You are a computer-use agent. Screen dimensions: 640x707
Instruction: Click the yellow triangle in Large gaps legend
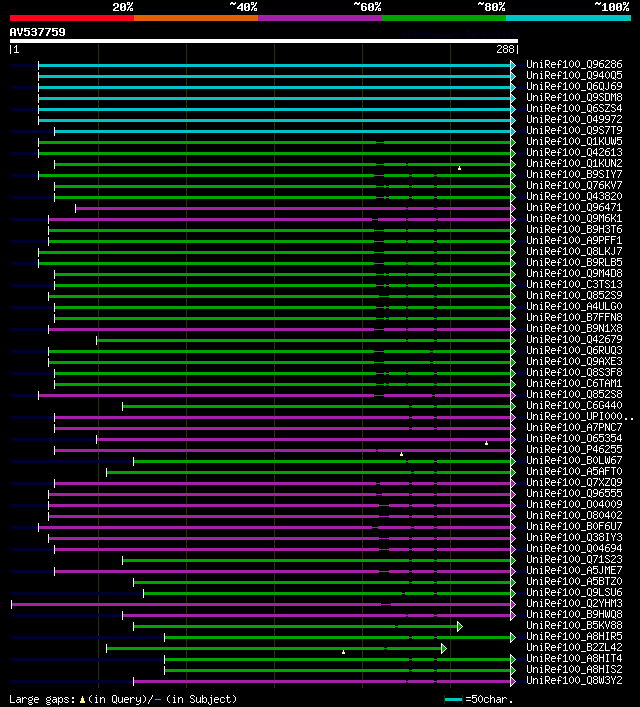tap(82, 699)
